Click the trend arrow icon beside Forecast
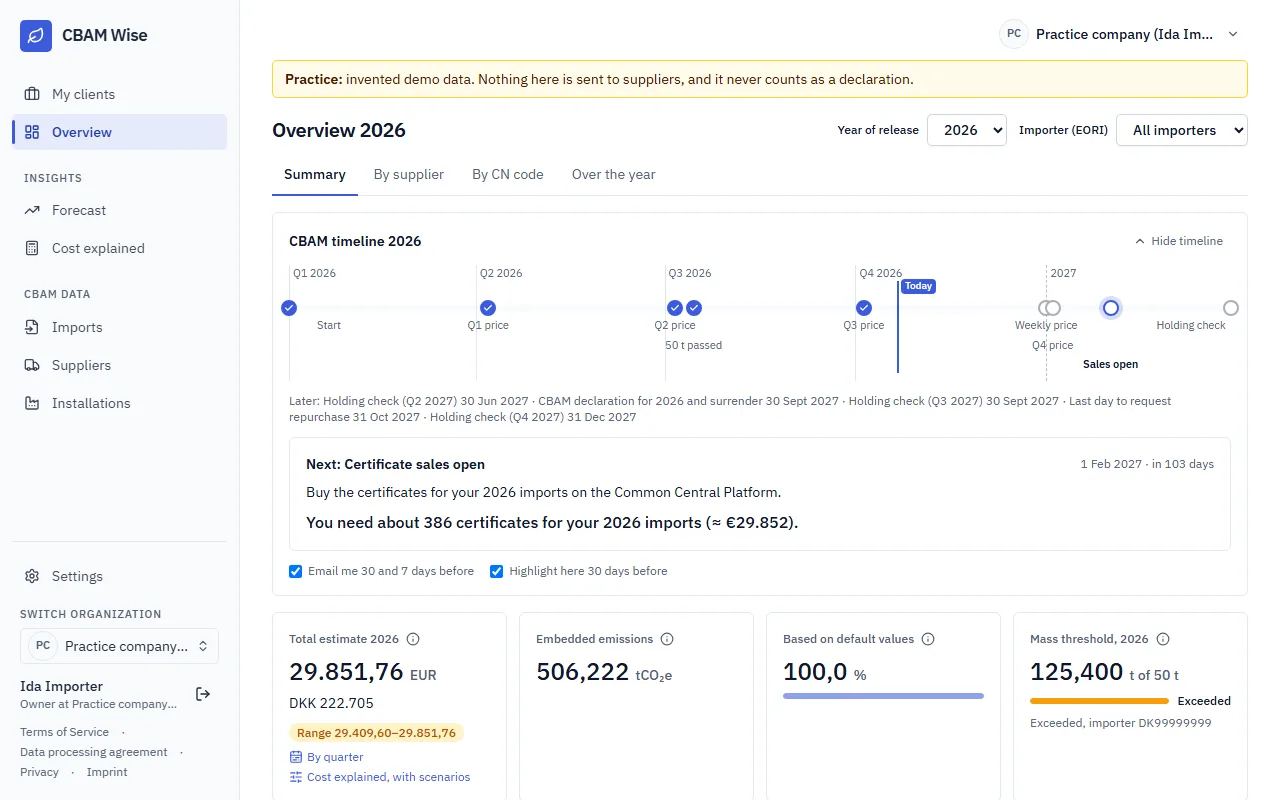1280x800 pixels. click(32, 210)
